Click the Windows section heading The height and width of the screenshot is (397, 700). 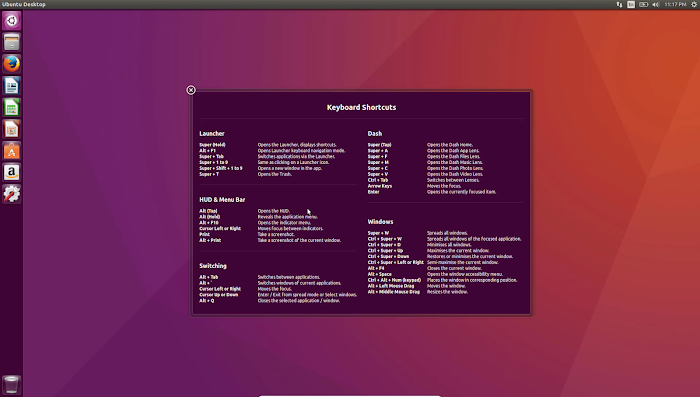[380, 221]
